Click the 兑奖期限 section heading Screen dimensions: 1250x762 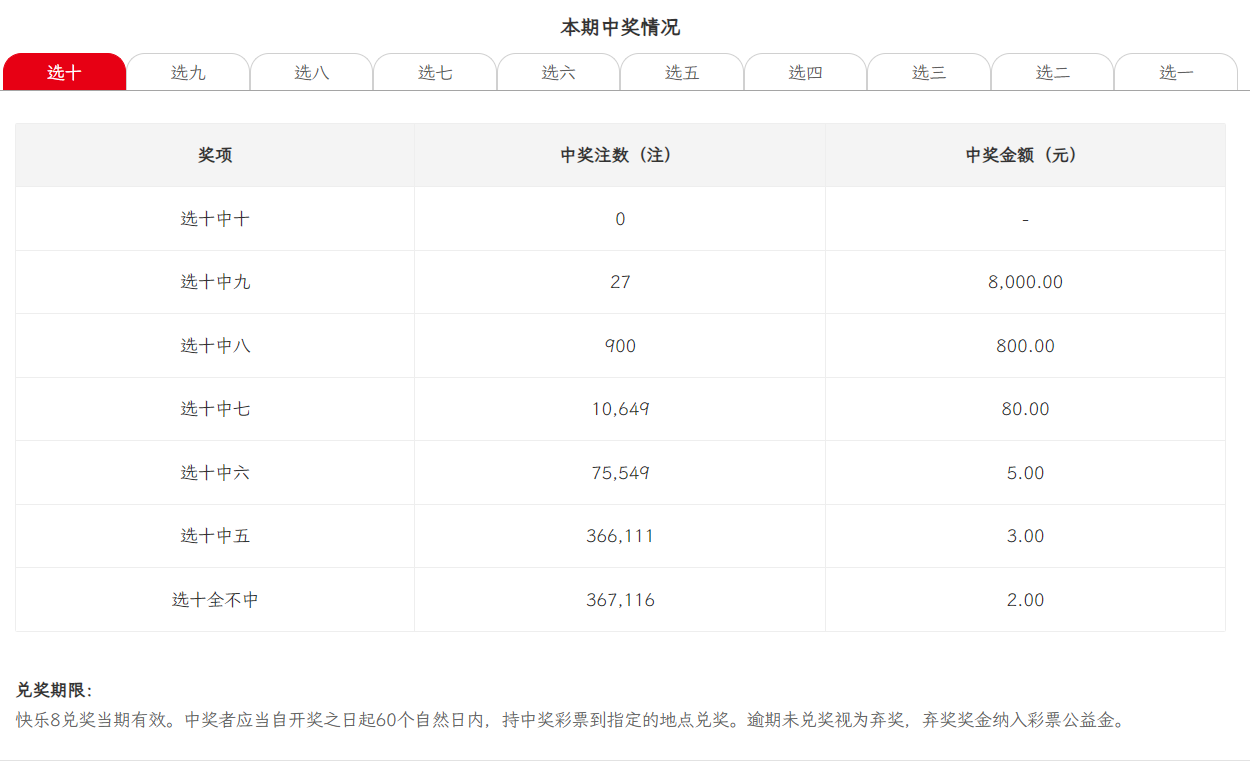coord(54,690)
